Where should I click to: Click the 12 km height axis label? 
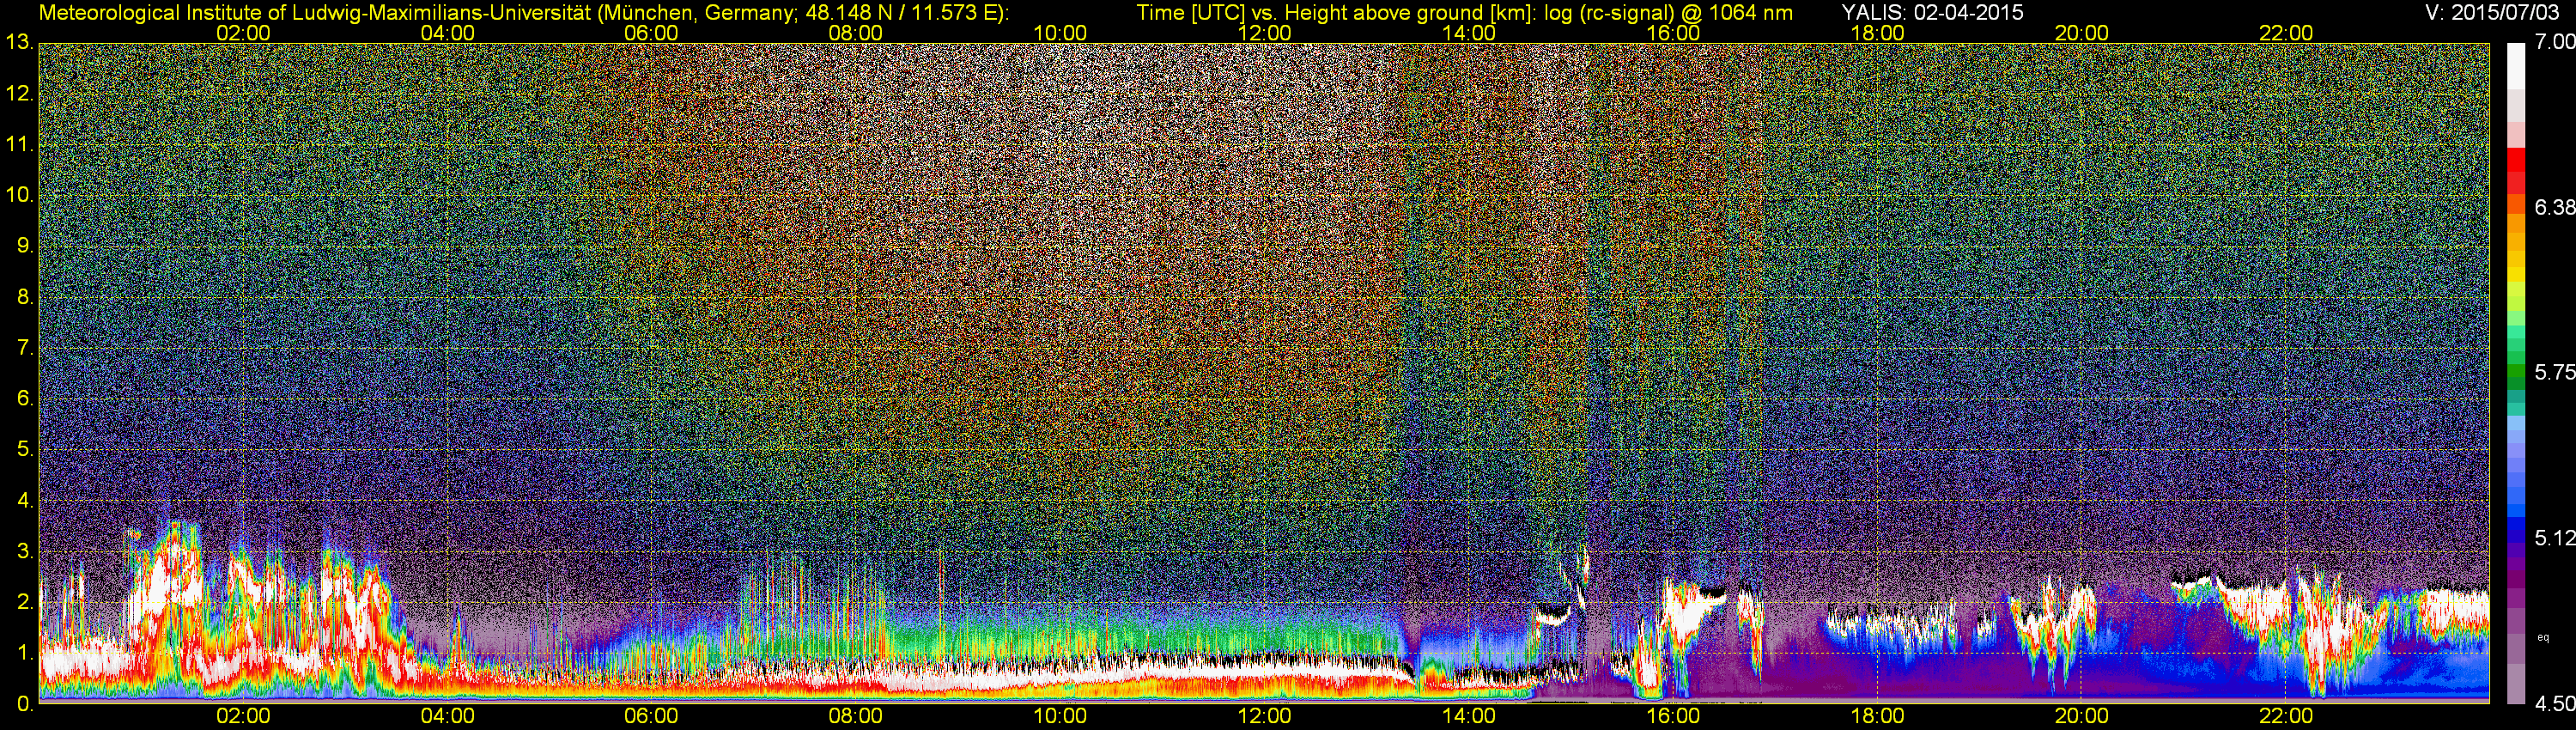[19, 94]
